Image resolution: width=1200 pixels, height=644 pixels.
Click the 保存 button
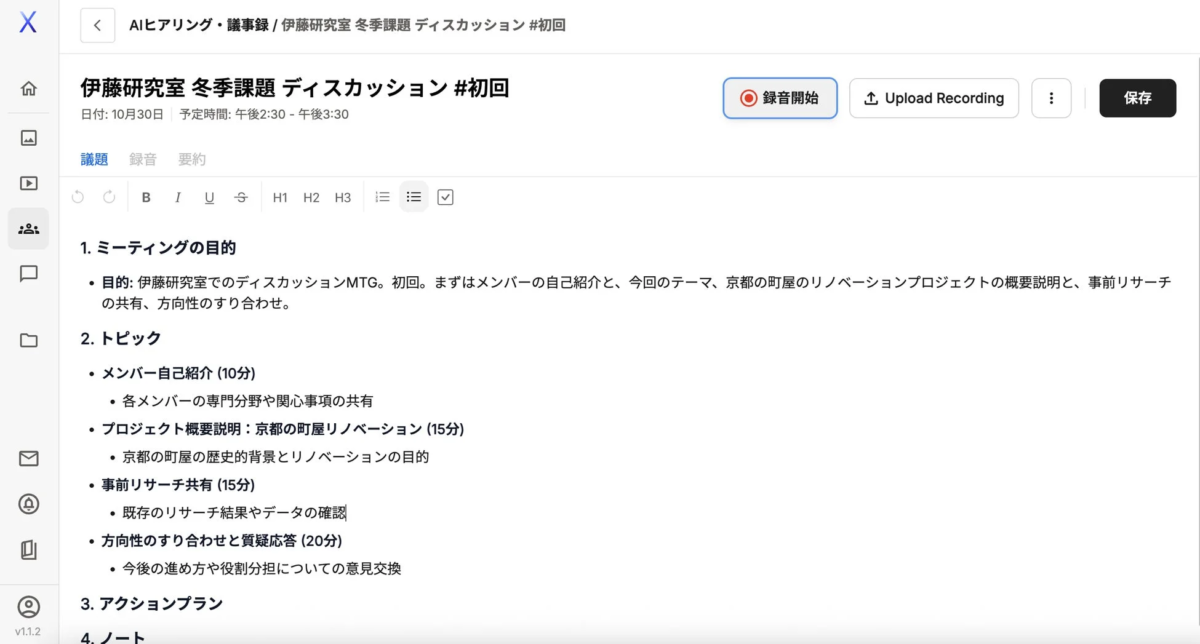(1137, 98)
